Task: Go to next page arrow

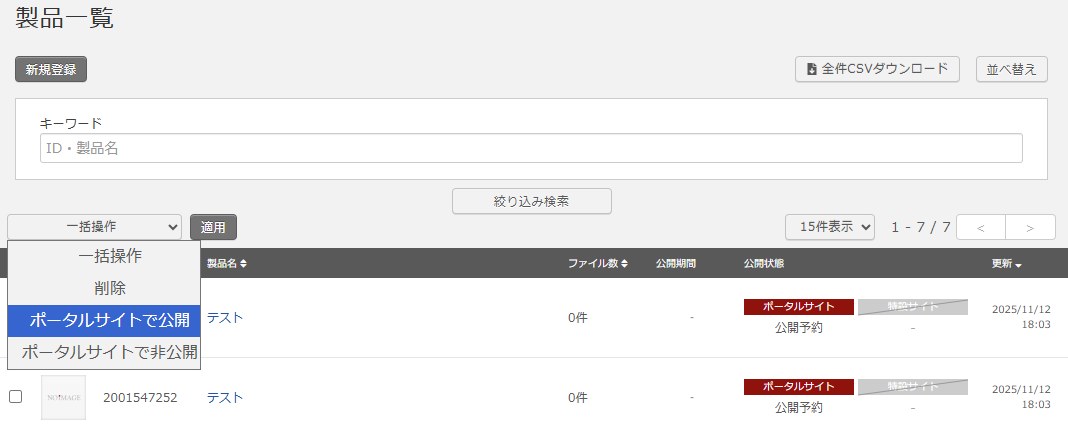Action: [1030, 227]
